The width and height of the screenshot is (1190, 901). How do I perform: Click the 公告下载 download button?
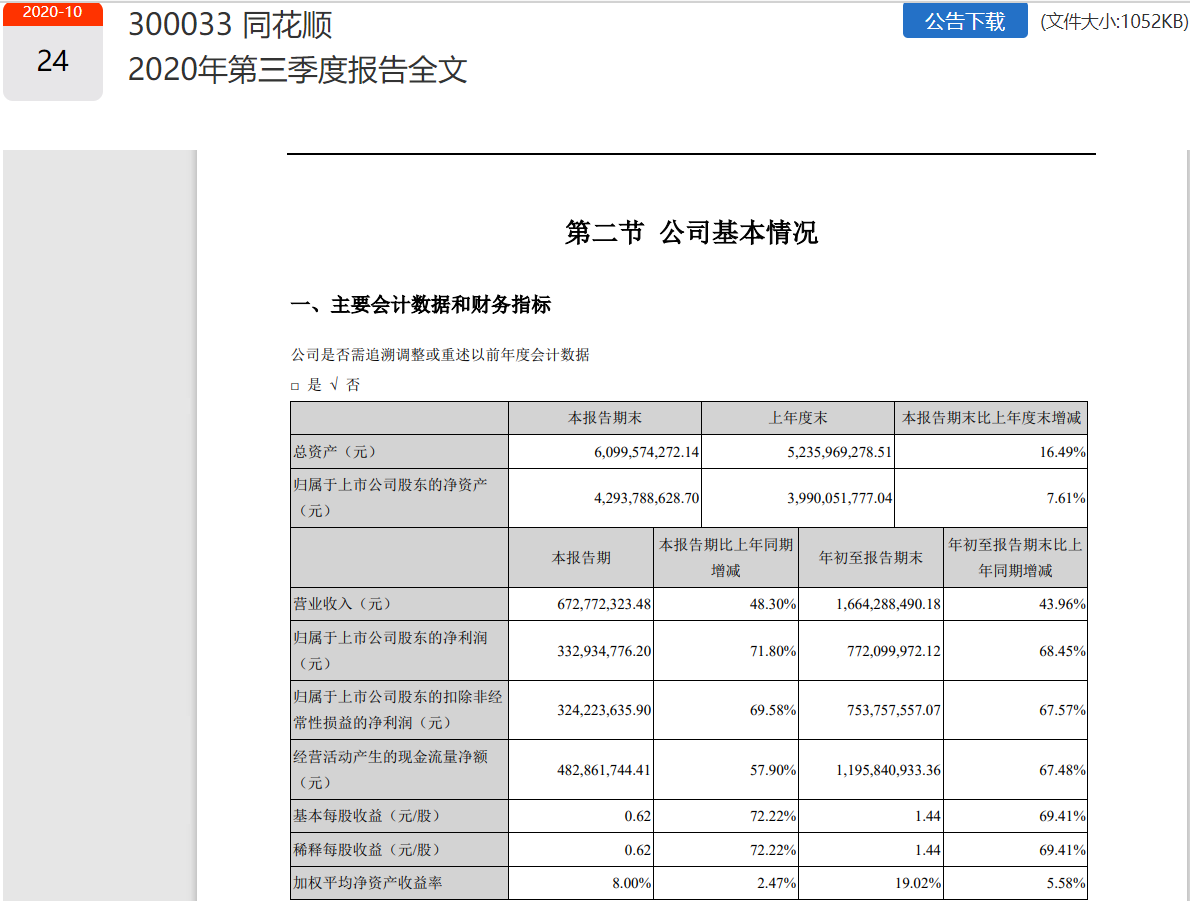click(x=965, y=21)
